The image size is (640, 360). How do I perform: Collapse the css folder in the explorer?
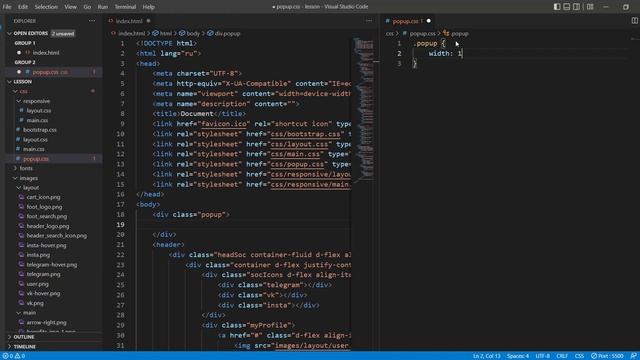point(15,91)
